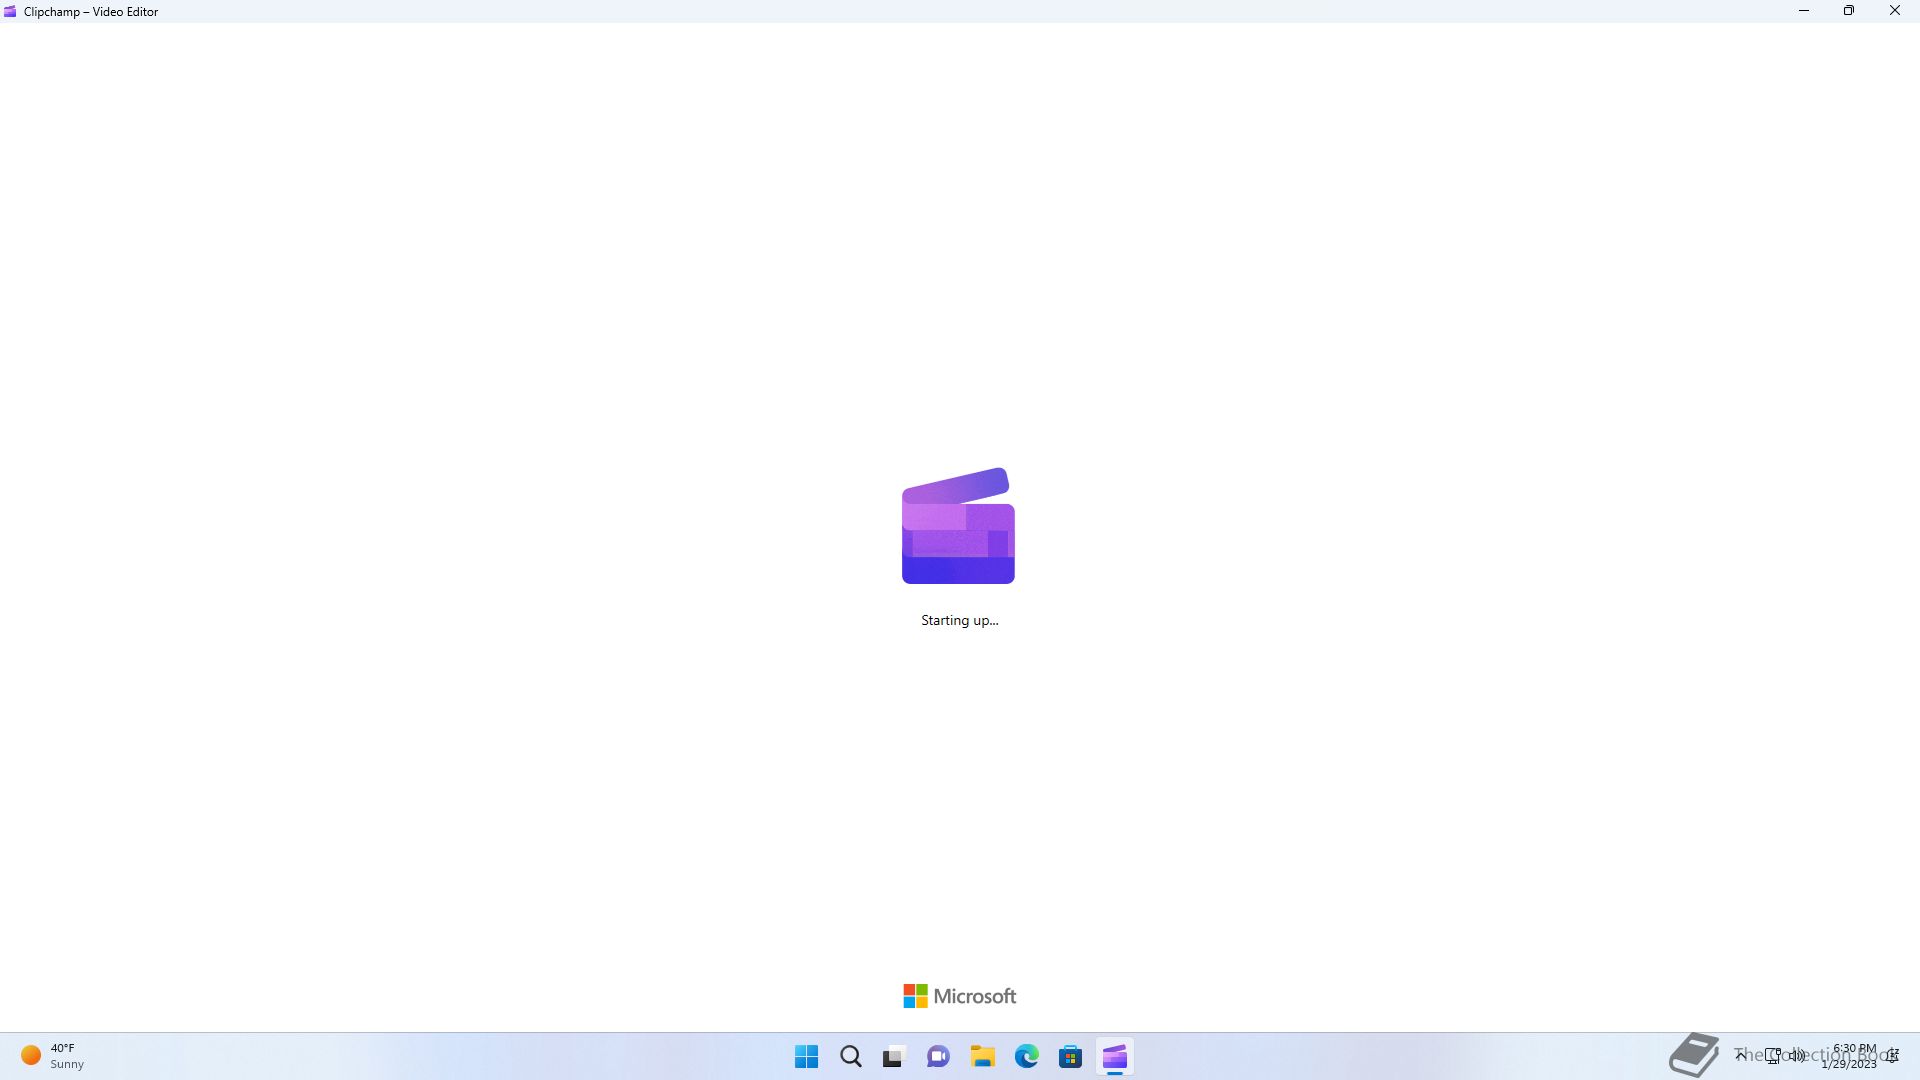
Task: Open network status icon in tray
Action: click(x=1773, y=1056)
